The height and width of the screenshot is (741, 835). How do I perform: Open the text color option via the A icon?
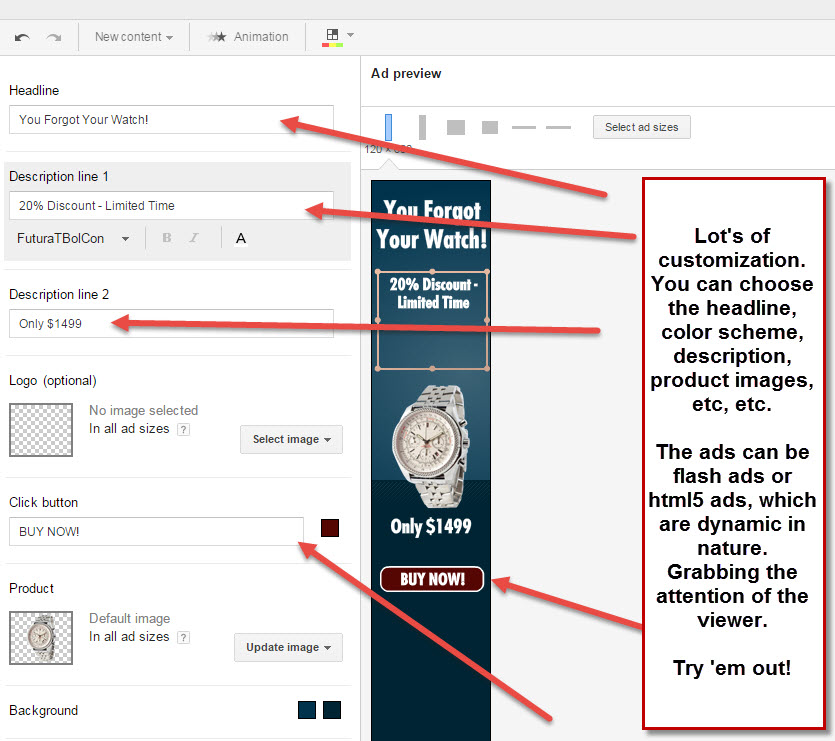point(240,237)
